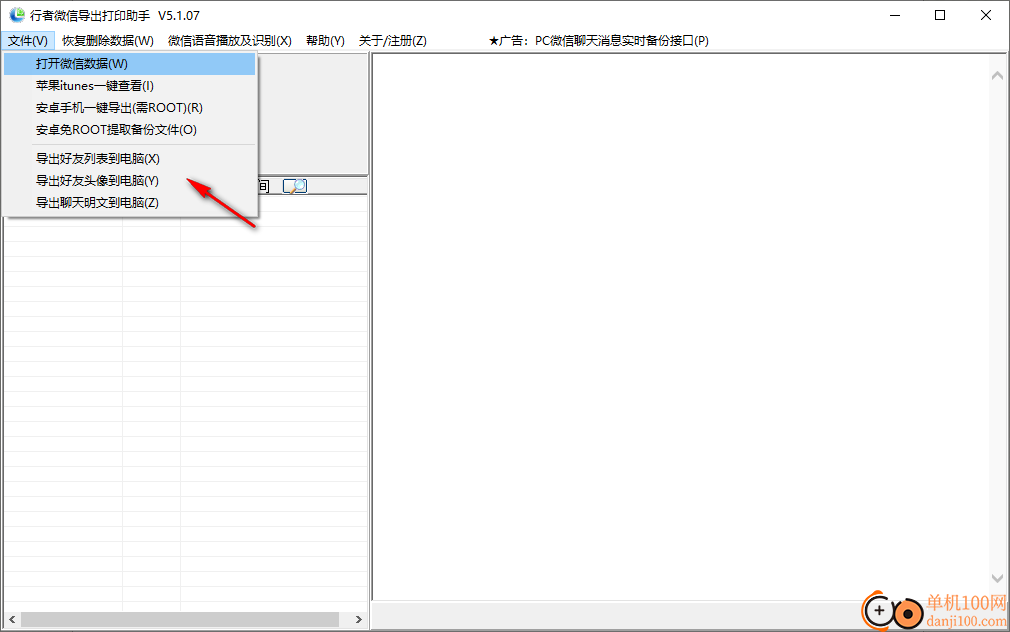Open the 帮助(Y) menu
The height and width of the screenshot is (632, 1010).
pyautogui.click(x=325, y=41)
